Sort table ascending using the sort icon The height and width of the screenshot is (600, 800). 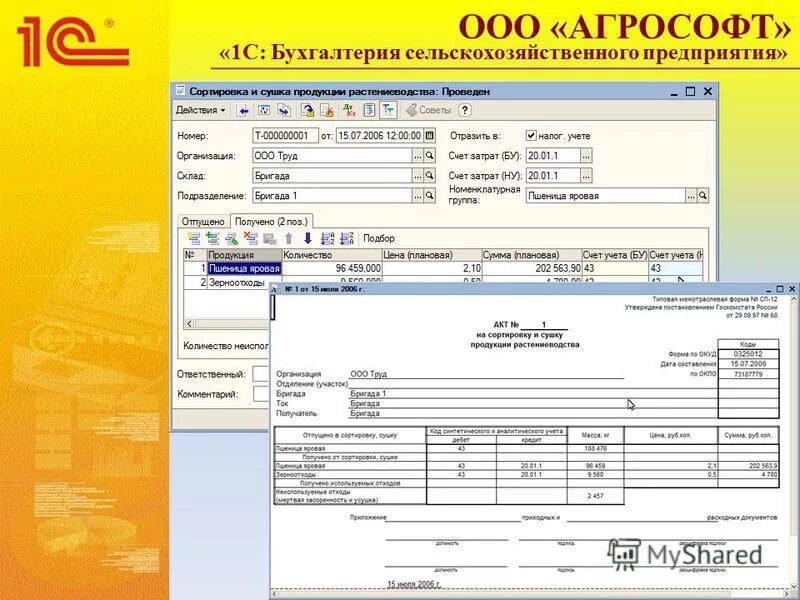click(327, 237)
